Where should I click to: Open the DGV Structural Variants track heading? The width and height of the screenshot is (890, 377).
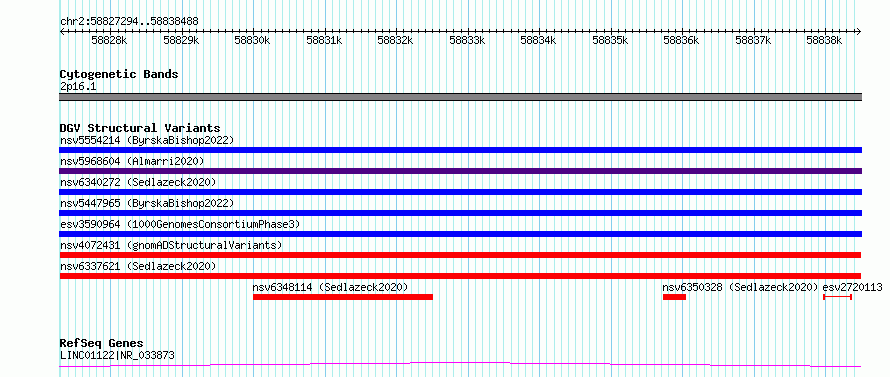pos(140,128)
